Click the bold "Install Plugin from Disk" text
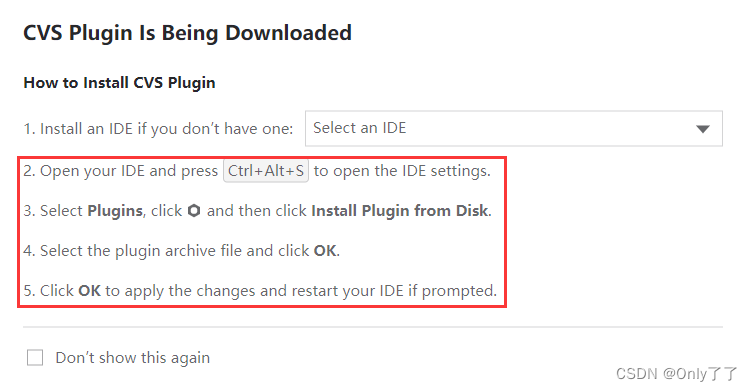Screen dimensions: 752x391 click(x=400, y=211)
